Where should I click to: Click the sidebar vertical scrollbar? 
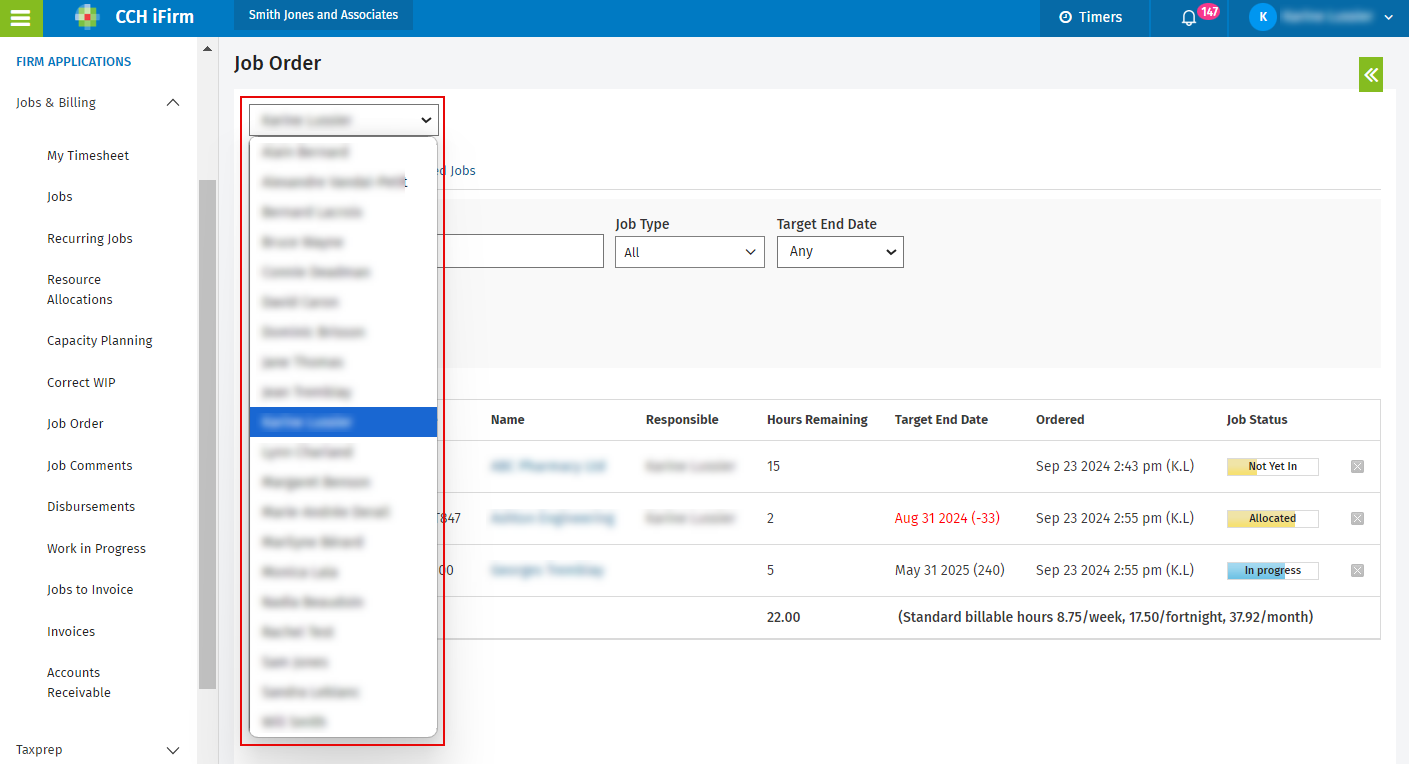click(x=207, y=434)
